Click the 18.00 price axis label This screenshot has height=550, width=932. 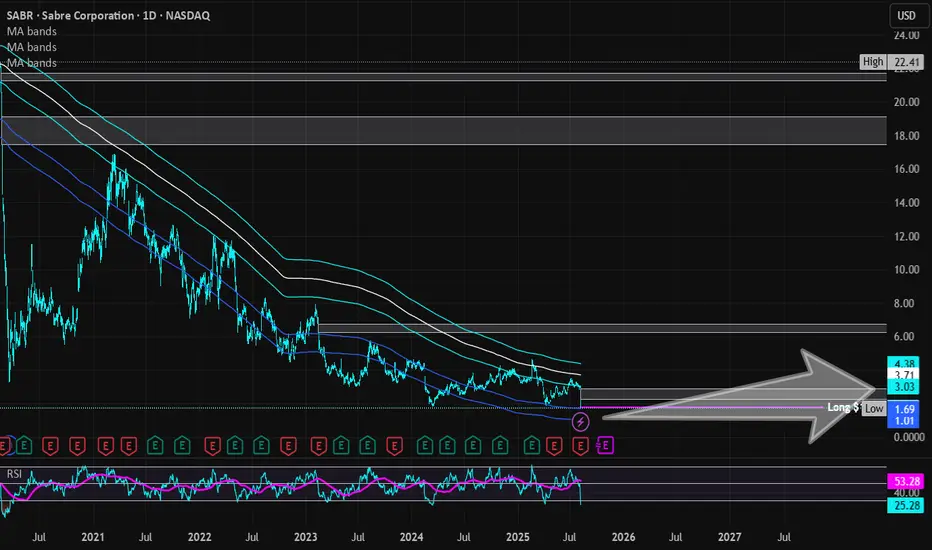point(906,136)
